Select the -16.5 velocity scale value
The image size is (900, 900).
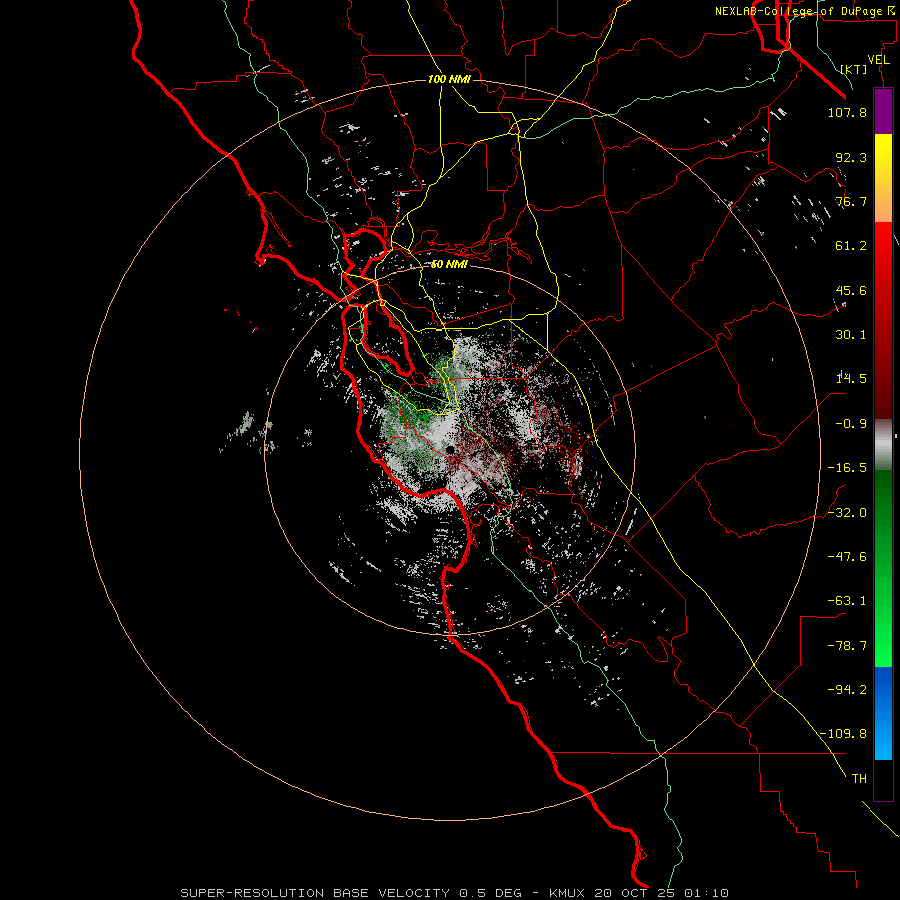pos(847,468)
